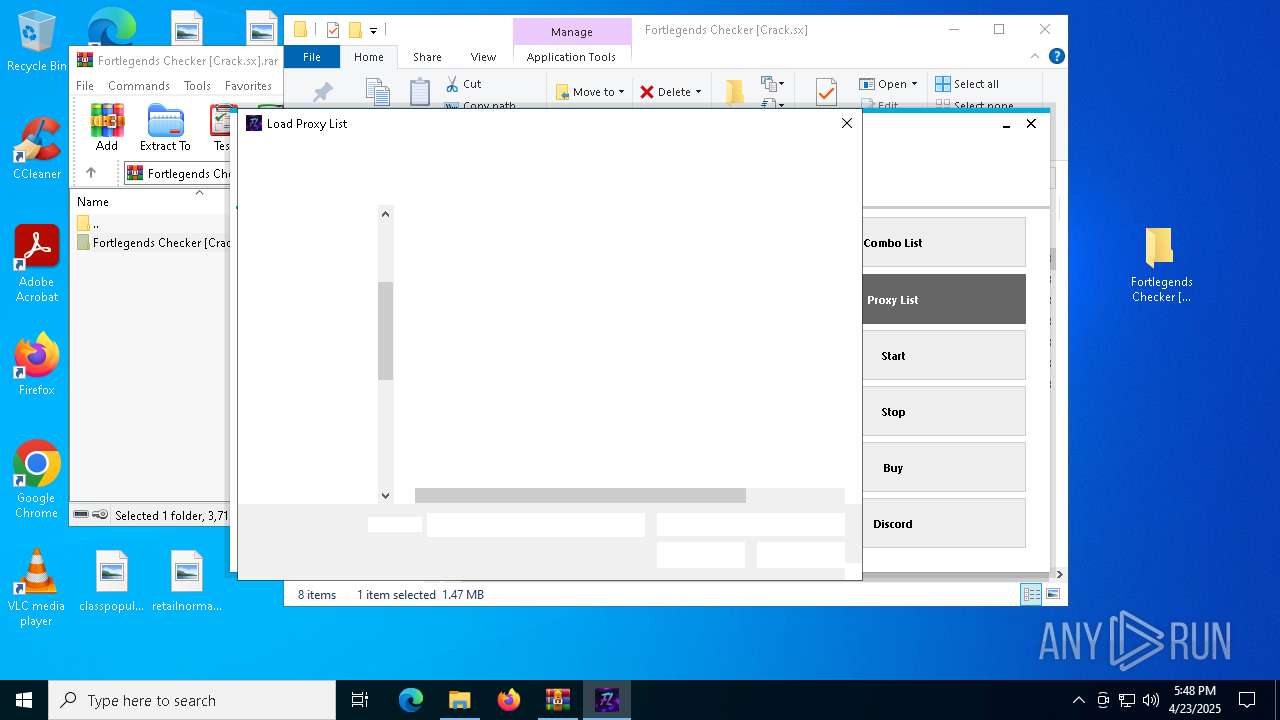The width and height of the screenshot is (1280, 720).
Task: Minimize the Fortlegends Checker app window
Action: pos(1007,124)
